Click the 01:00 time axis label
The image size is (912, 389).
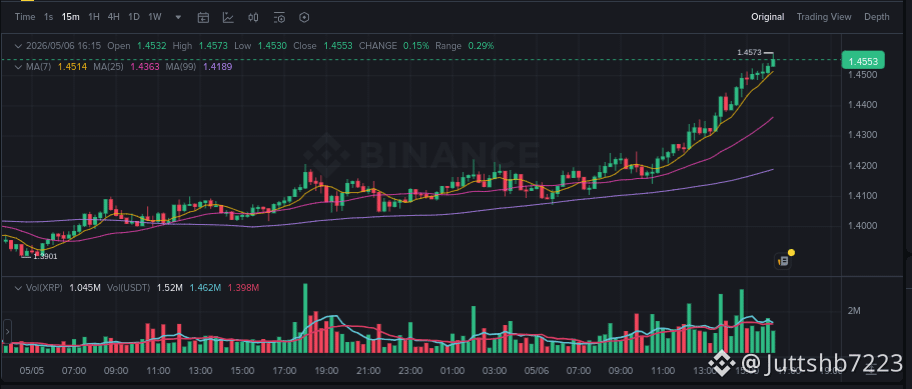[x=453, y=370]
